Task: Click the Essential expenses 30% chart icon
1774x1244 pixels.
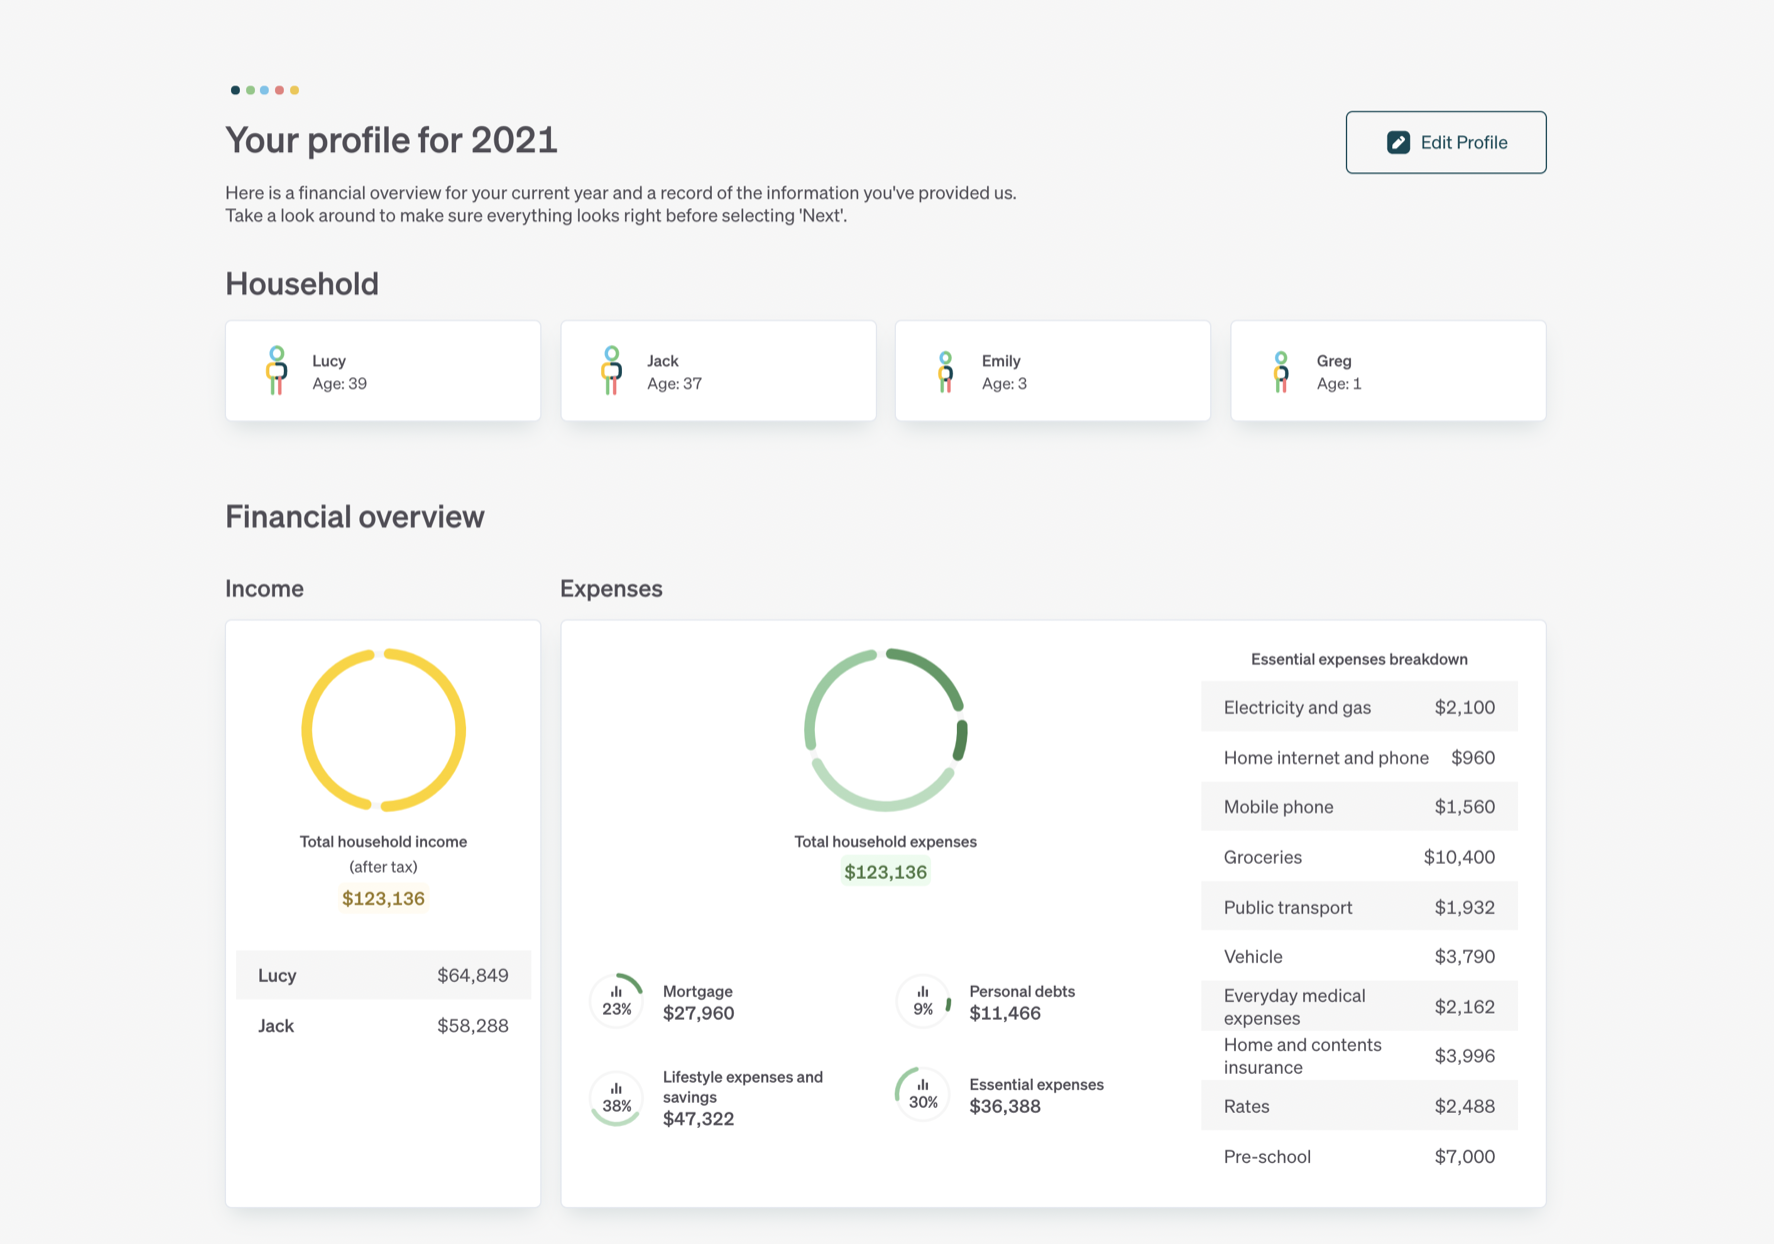Action: [923, 1093]
